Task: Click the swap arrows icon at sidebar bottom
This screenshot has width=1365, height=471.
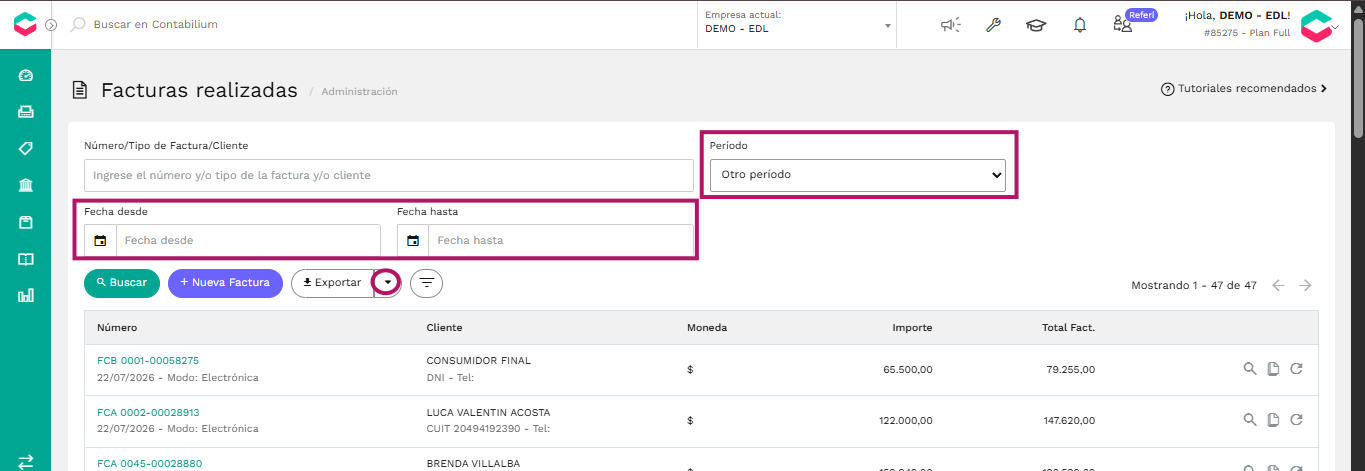Action: coord(26,461)
